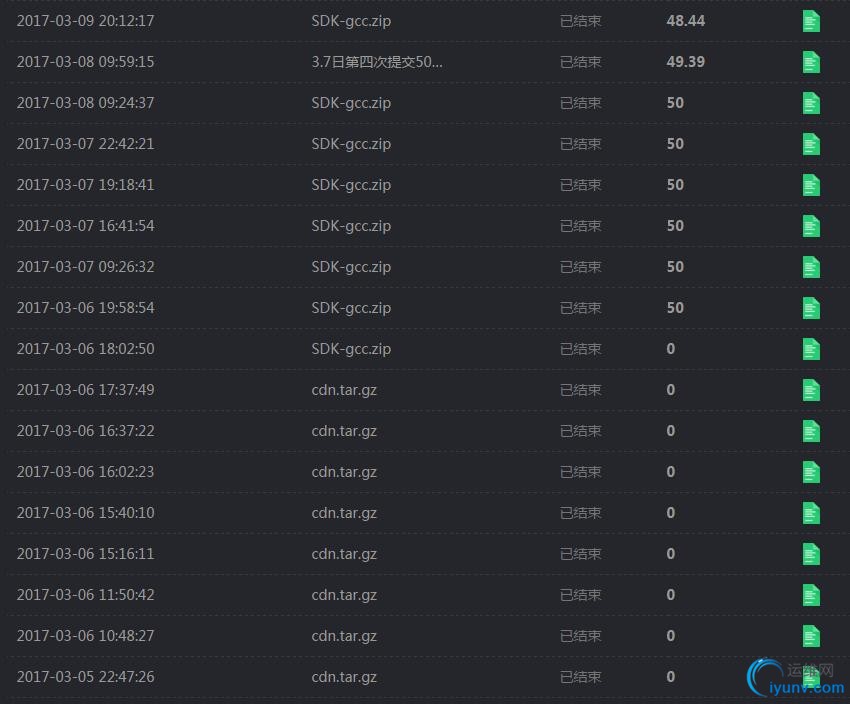Viewport: 850px width, 704px height.
Task: Select the timestamp 2017-03-06 15:16:11
Action: point(86,554)
